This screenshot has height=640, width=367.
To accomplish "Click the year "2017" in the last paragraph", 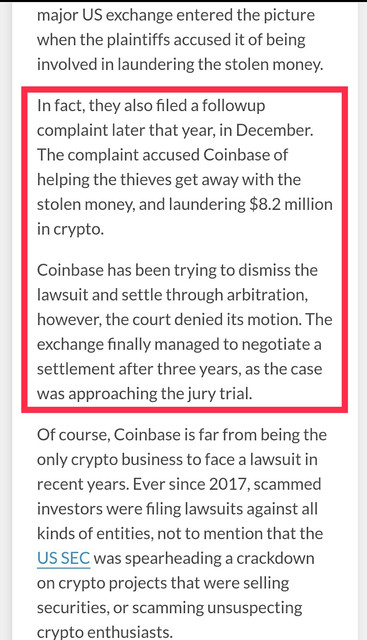I will [228, 484].
